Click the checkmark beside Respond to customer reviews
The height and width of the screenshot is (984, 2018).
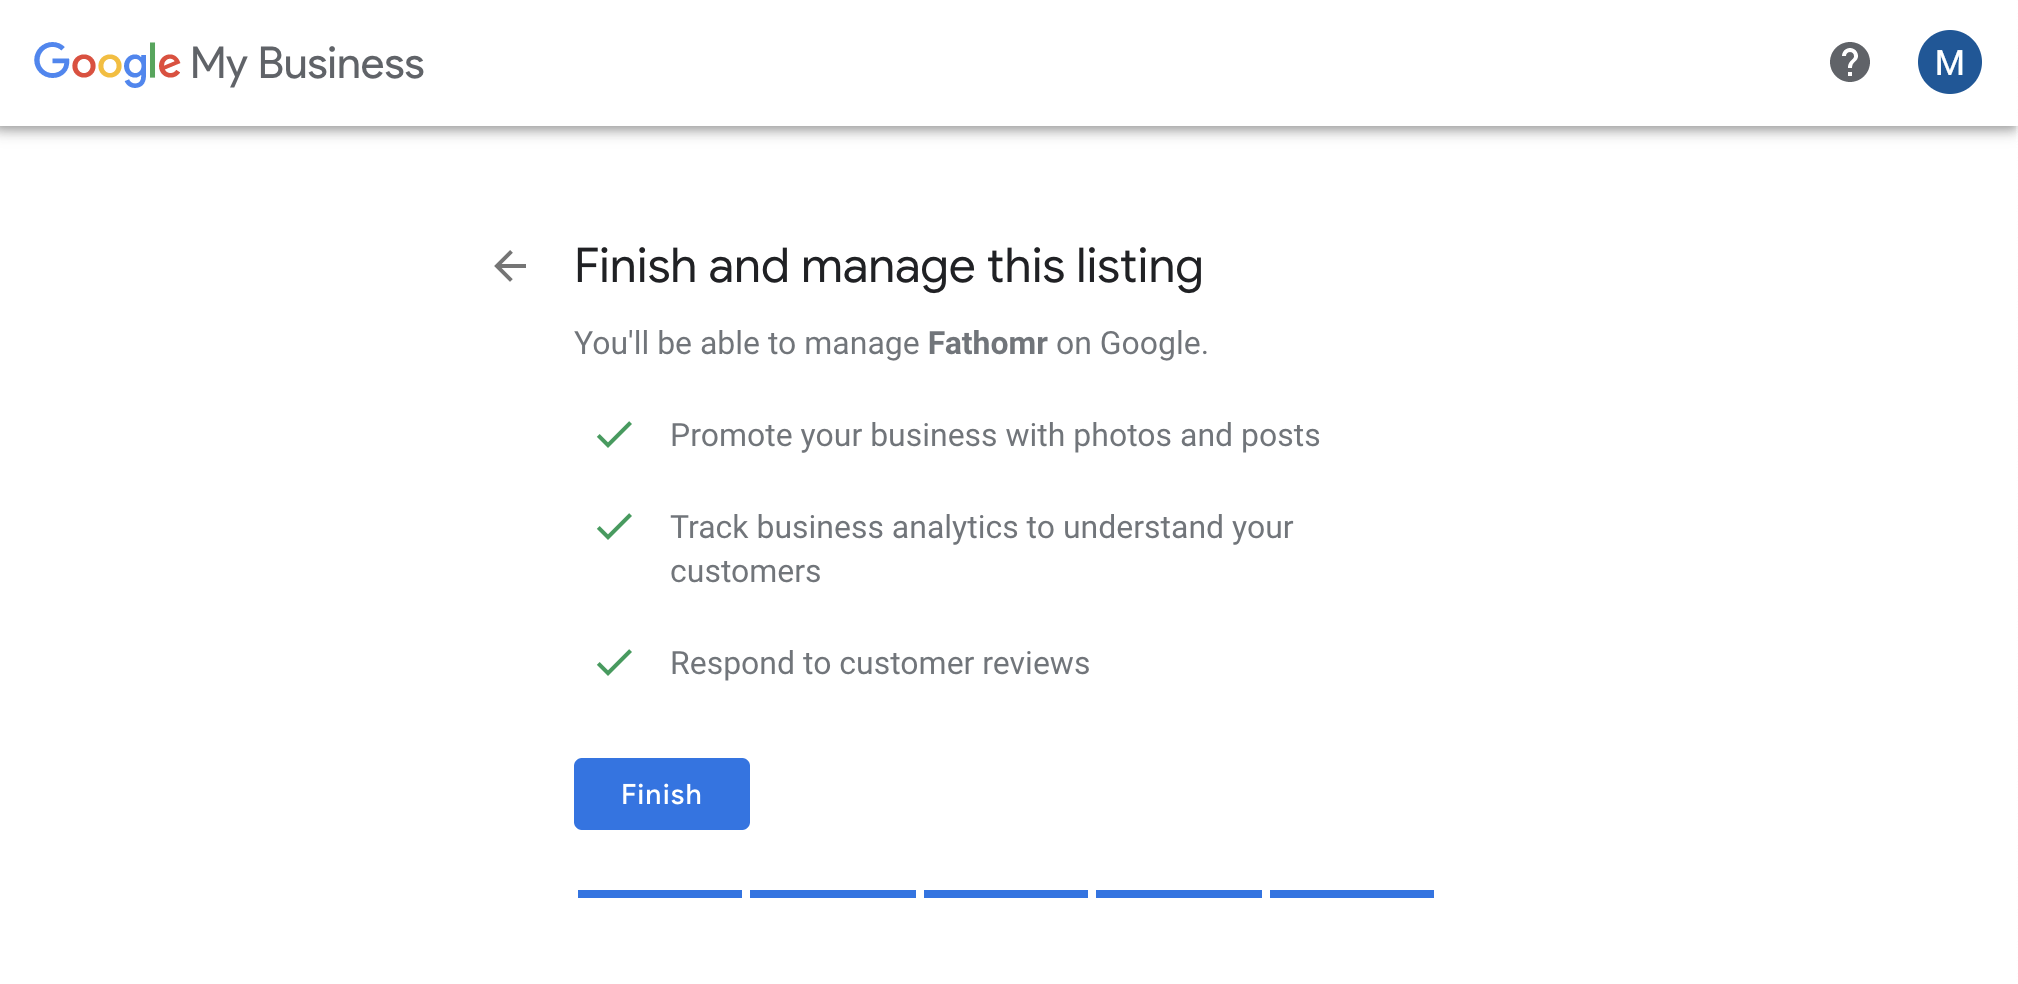pos(614,663)
